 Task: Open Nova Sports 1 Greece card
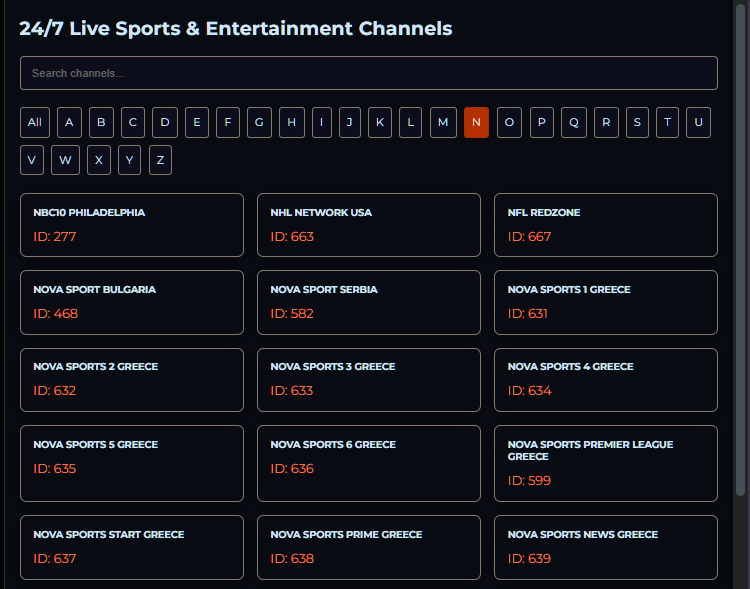(605, 302)
